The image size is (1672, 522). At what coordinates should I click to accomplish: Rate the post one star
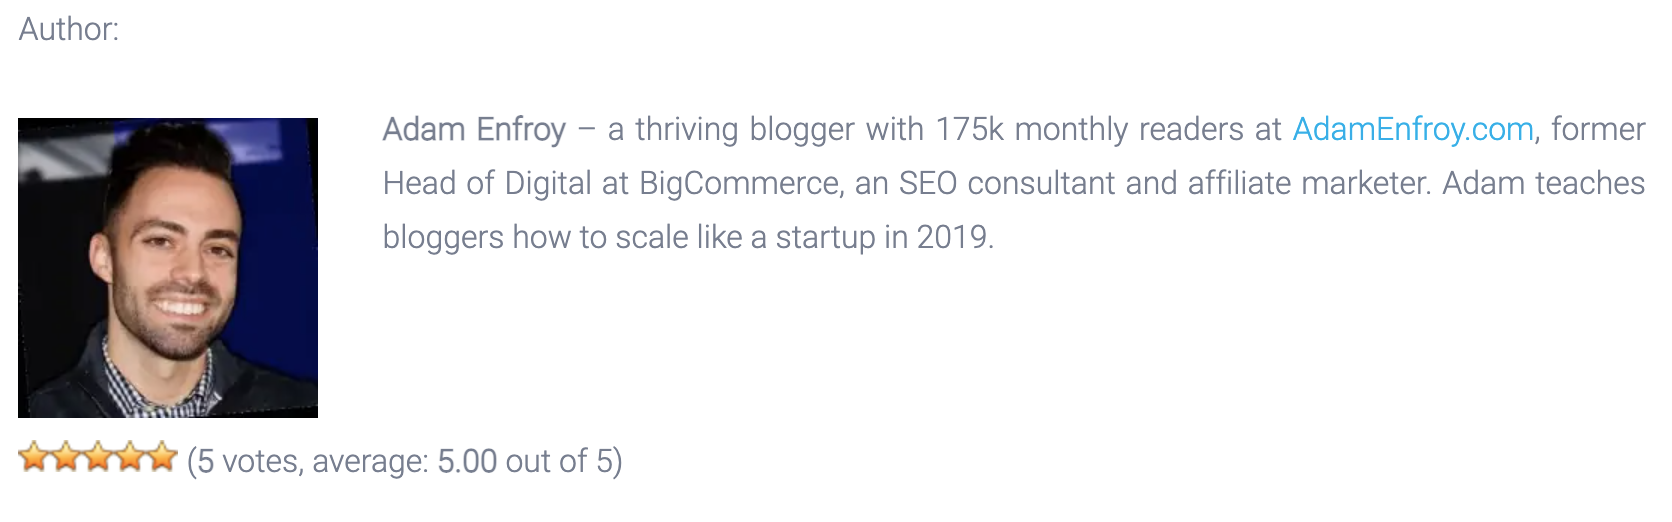tap(34, 457)
